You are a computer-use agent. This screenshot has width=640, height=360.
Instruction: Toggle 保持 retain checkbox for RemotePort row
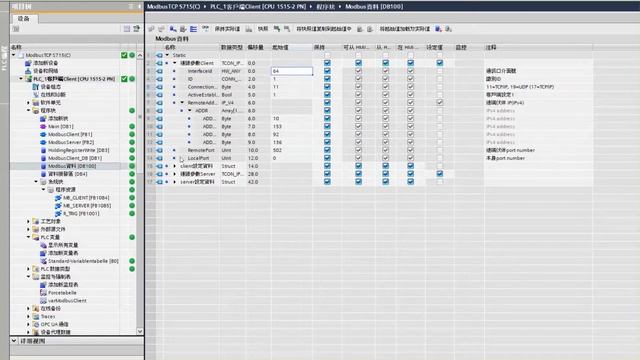[327, 150]
